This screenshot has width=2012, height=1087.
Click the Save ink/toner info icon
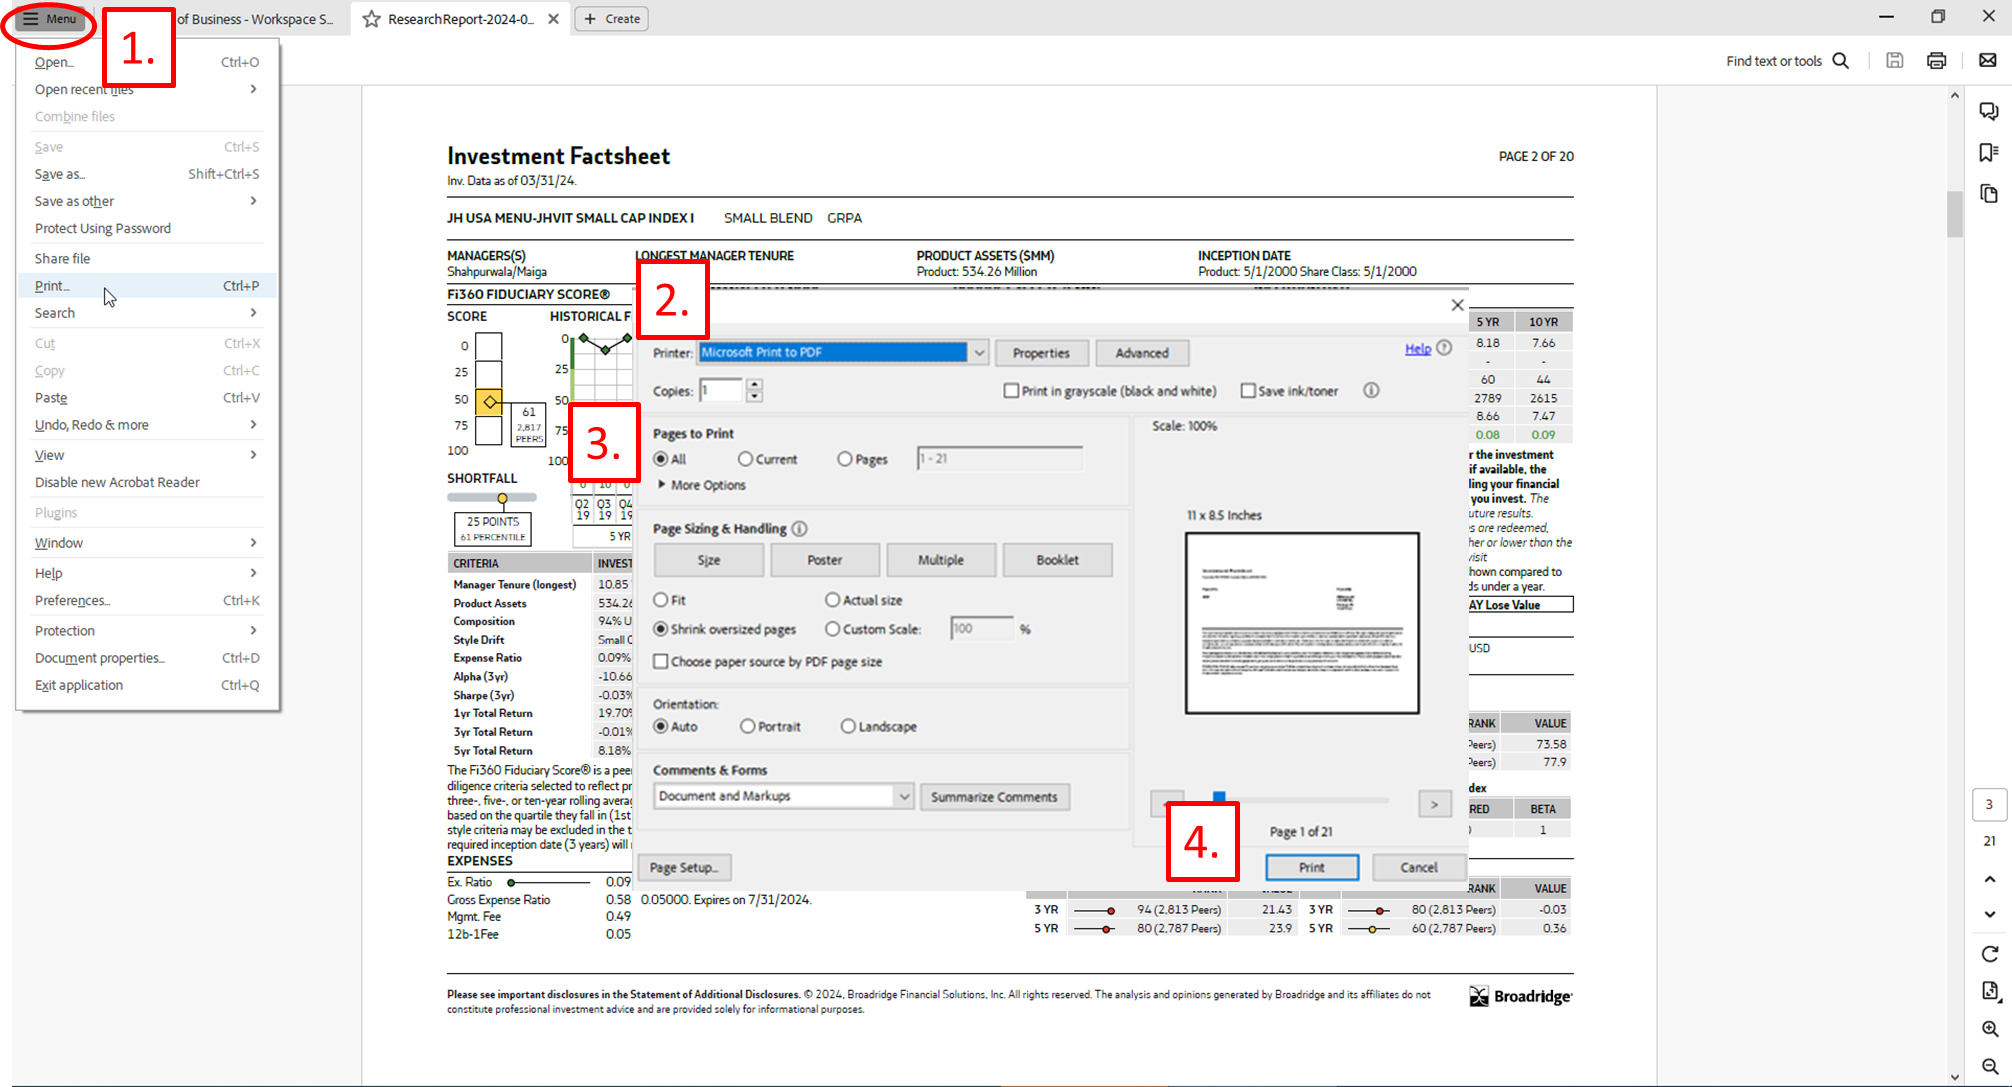point(1371,391)
